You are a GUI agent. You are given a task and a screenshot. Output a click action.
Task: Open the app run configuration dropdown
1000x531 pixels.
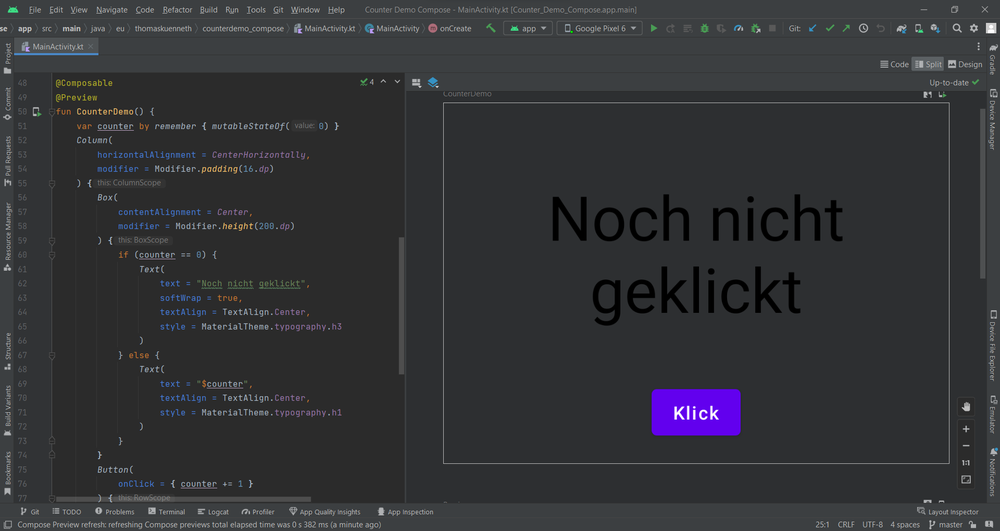(x=529, y=29)
